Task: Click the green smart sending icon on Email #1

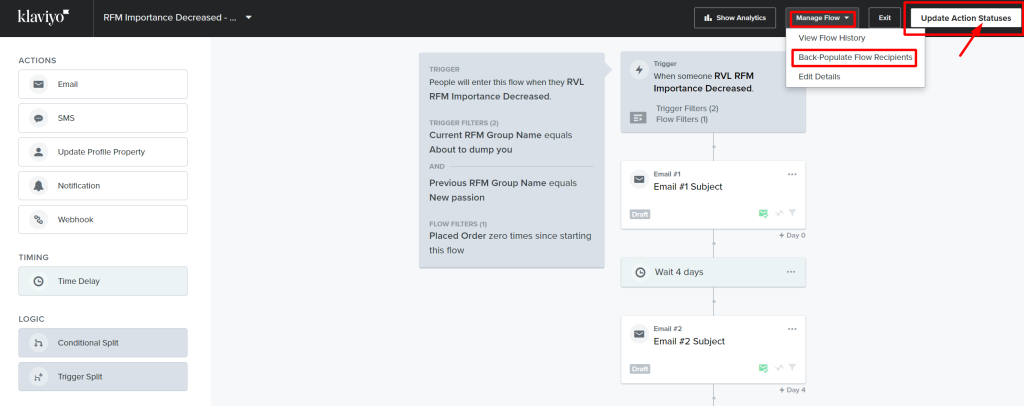Action: click(763, 213)
